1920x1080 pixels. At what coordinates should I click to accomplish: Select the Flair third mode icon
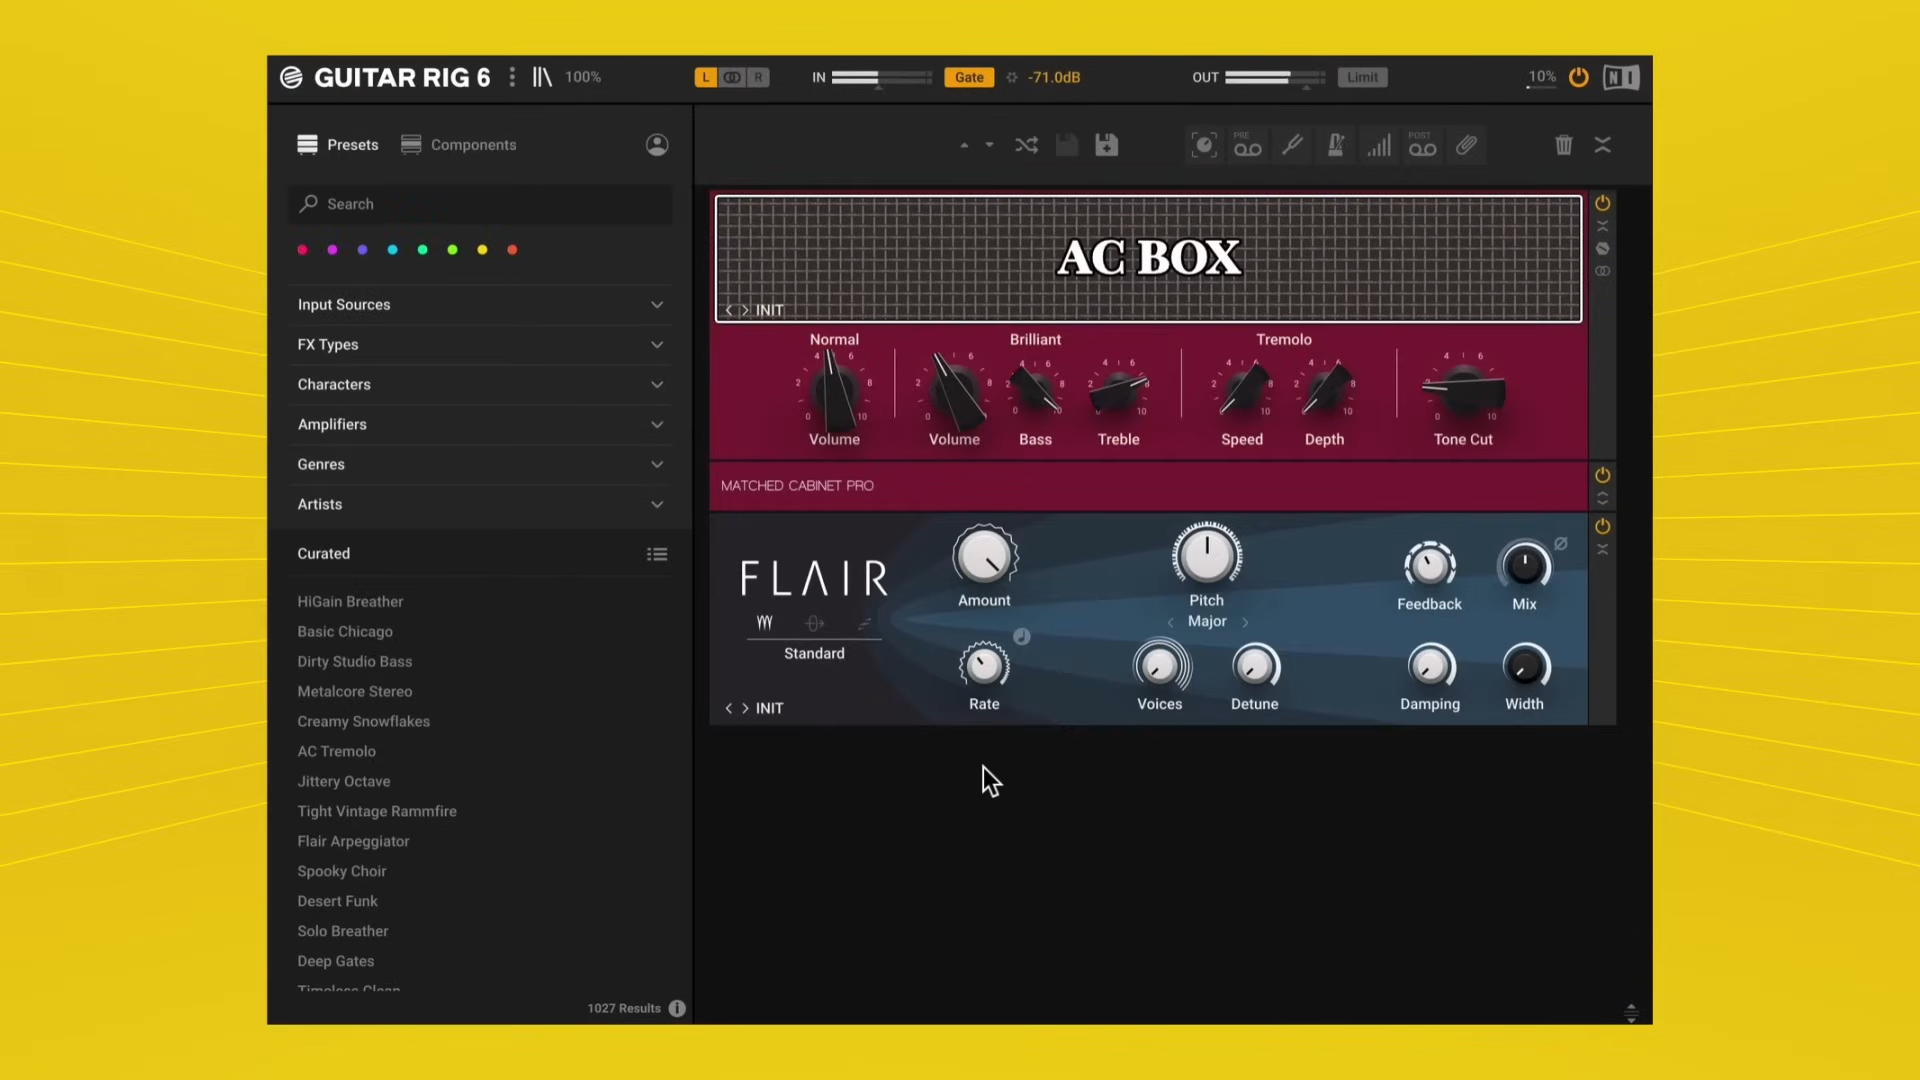click(x=864, y=623)
